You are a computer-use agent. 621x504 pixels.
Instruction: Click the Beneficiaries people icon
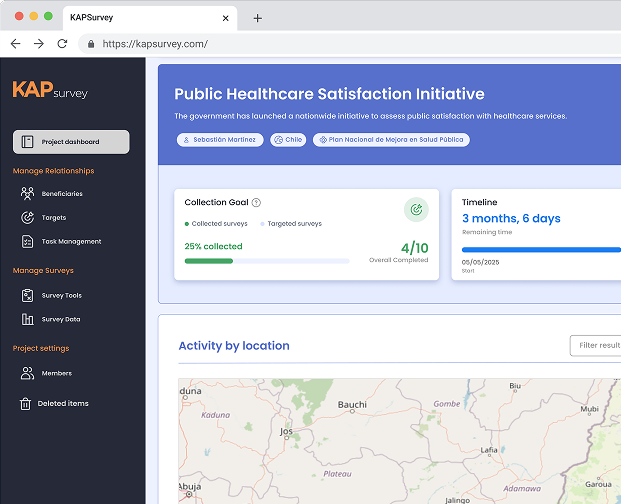pyautogui.click(x=27, y=194)
